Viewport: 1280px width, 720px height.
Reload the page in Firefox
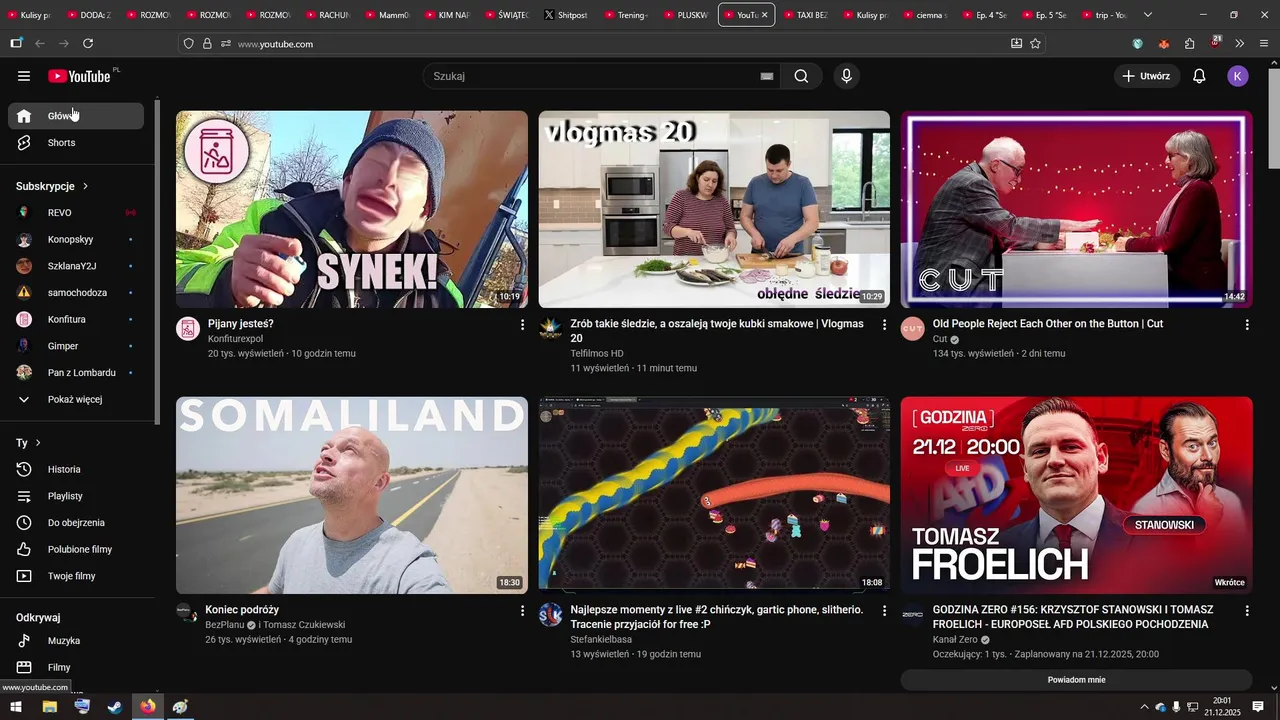88,44
